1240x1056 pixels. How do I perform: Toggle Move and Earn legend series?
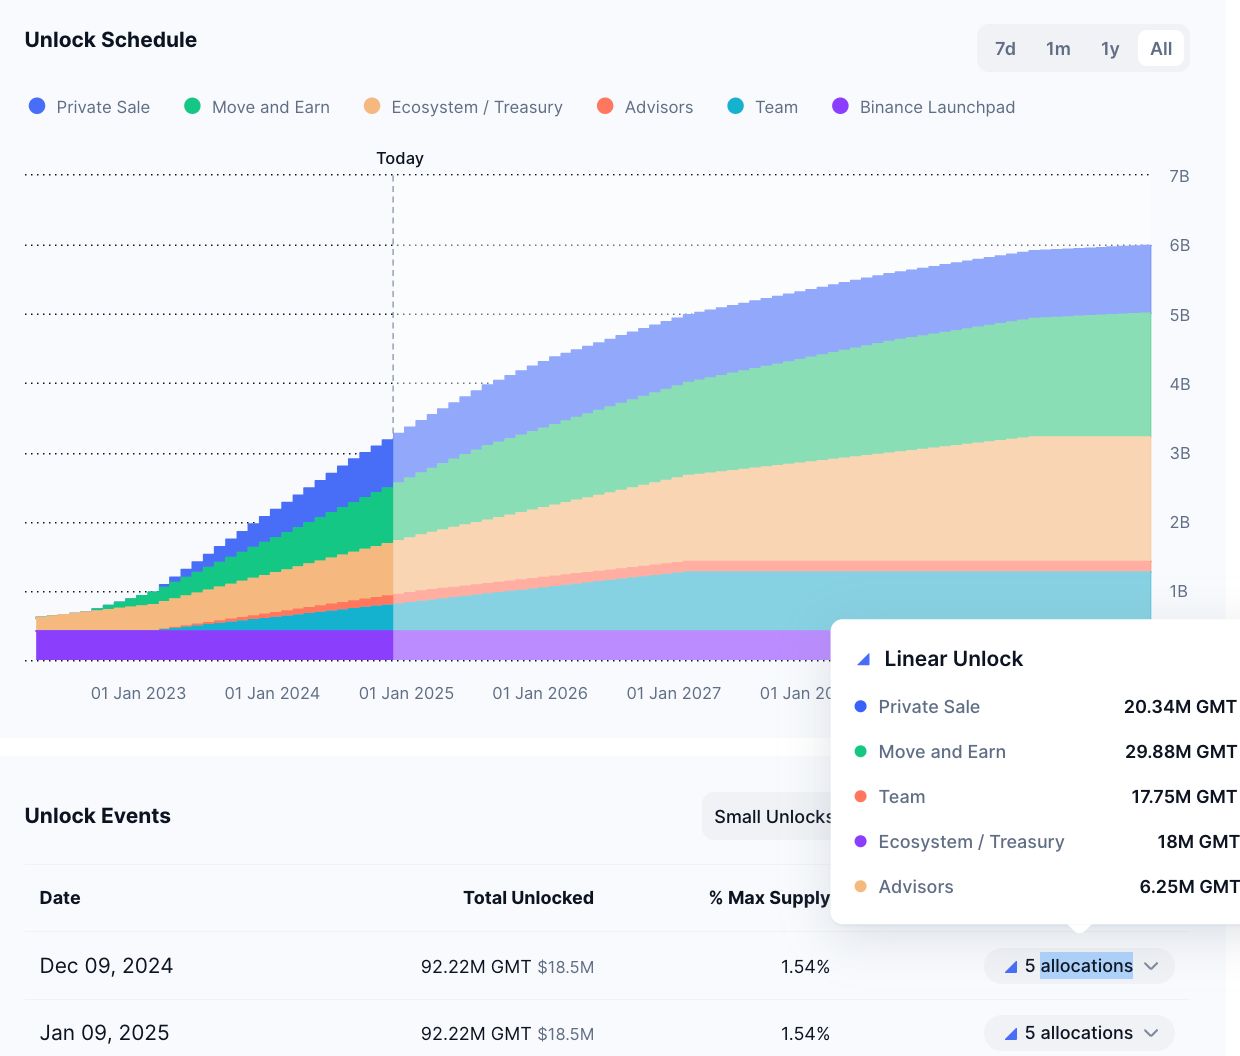[x=257, y=107]
